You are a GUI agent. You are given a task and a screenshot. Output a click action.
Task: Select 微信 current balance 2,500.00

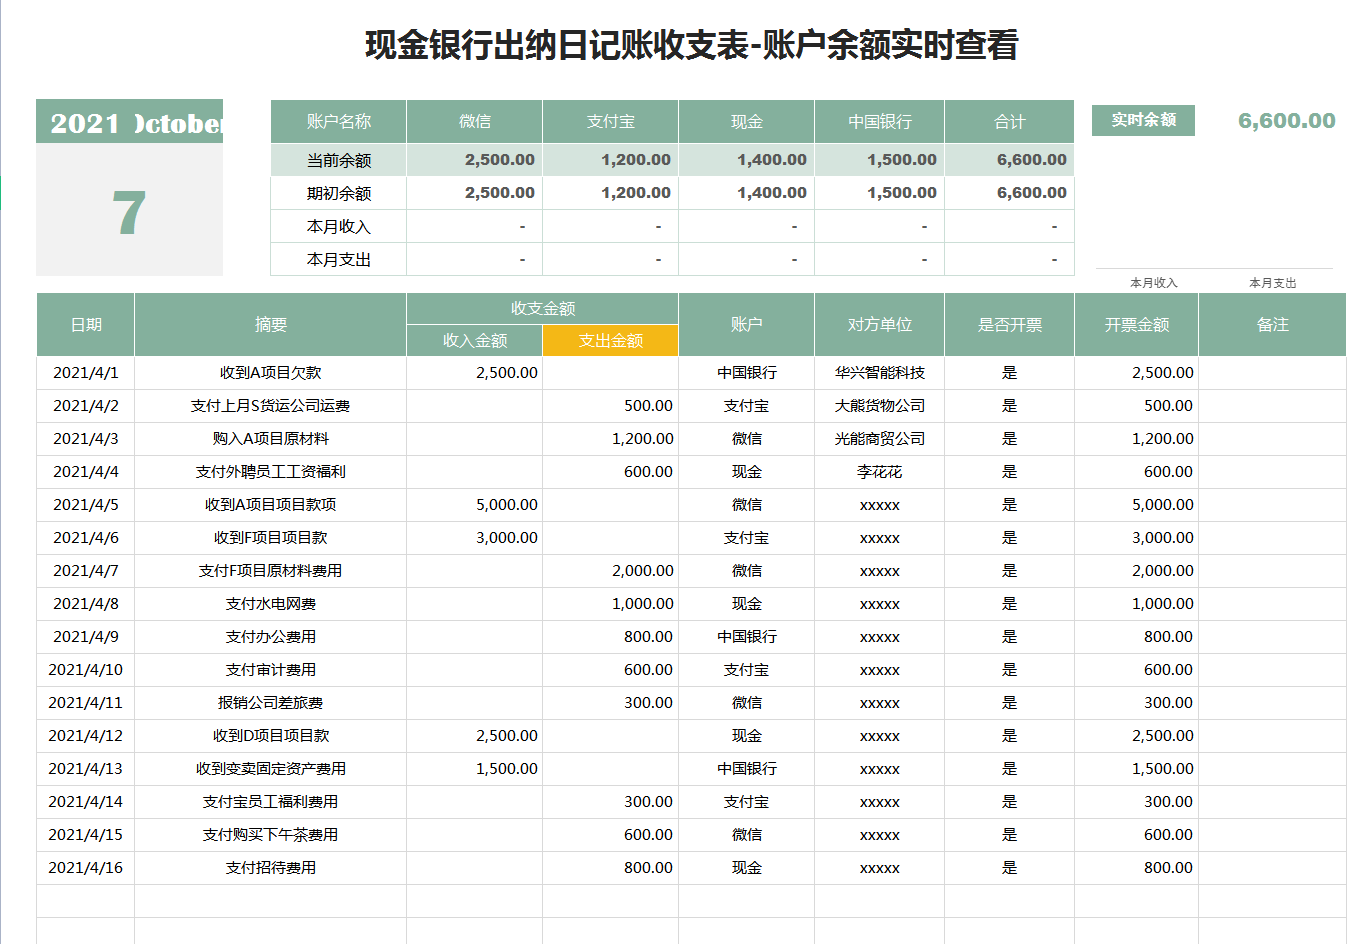point(474,160)
